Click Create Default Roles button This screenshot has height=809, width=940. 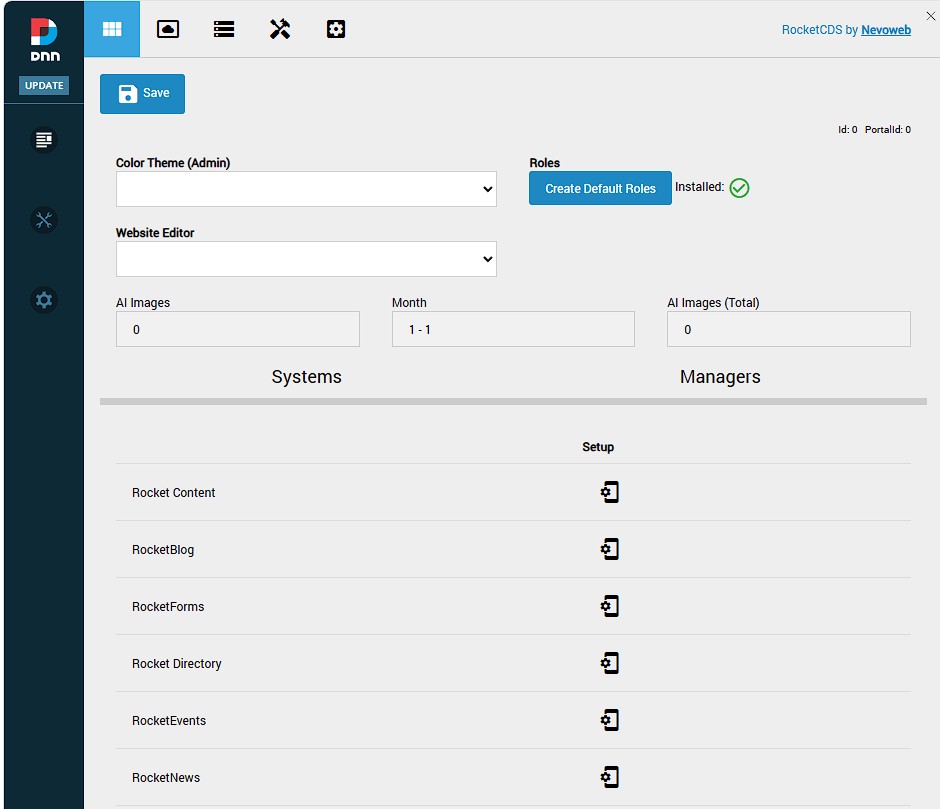click(x=600, y=188)
